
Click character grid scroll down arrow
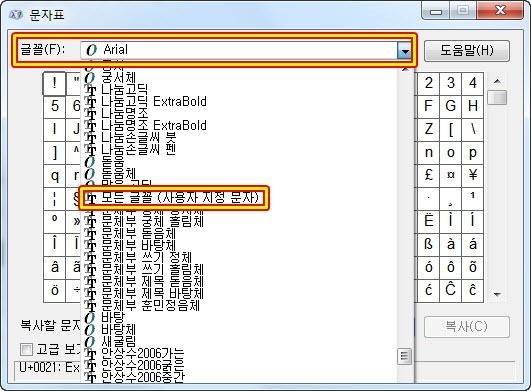coord(497,294)
